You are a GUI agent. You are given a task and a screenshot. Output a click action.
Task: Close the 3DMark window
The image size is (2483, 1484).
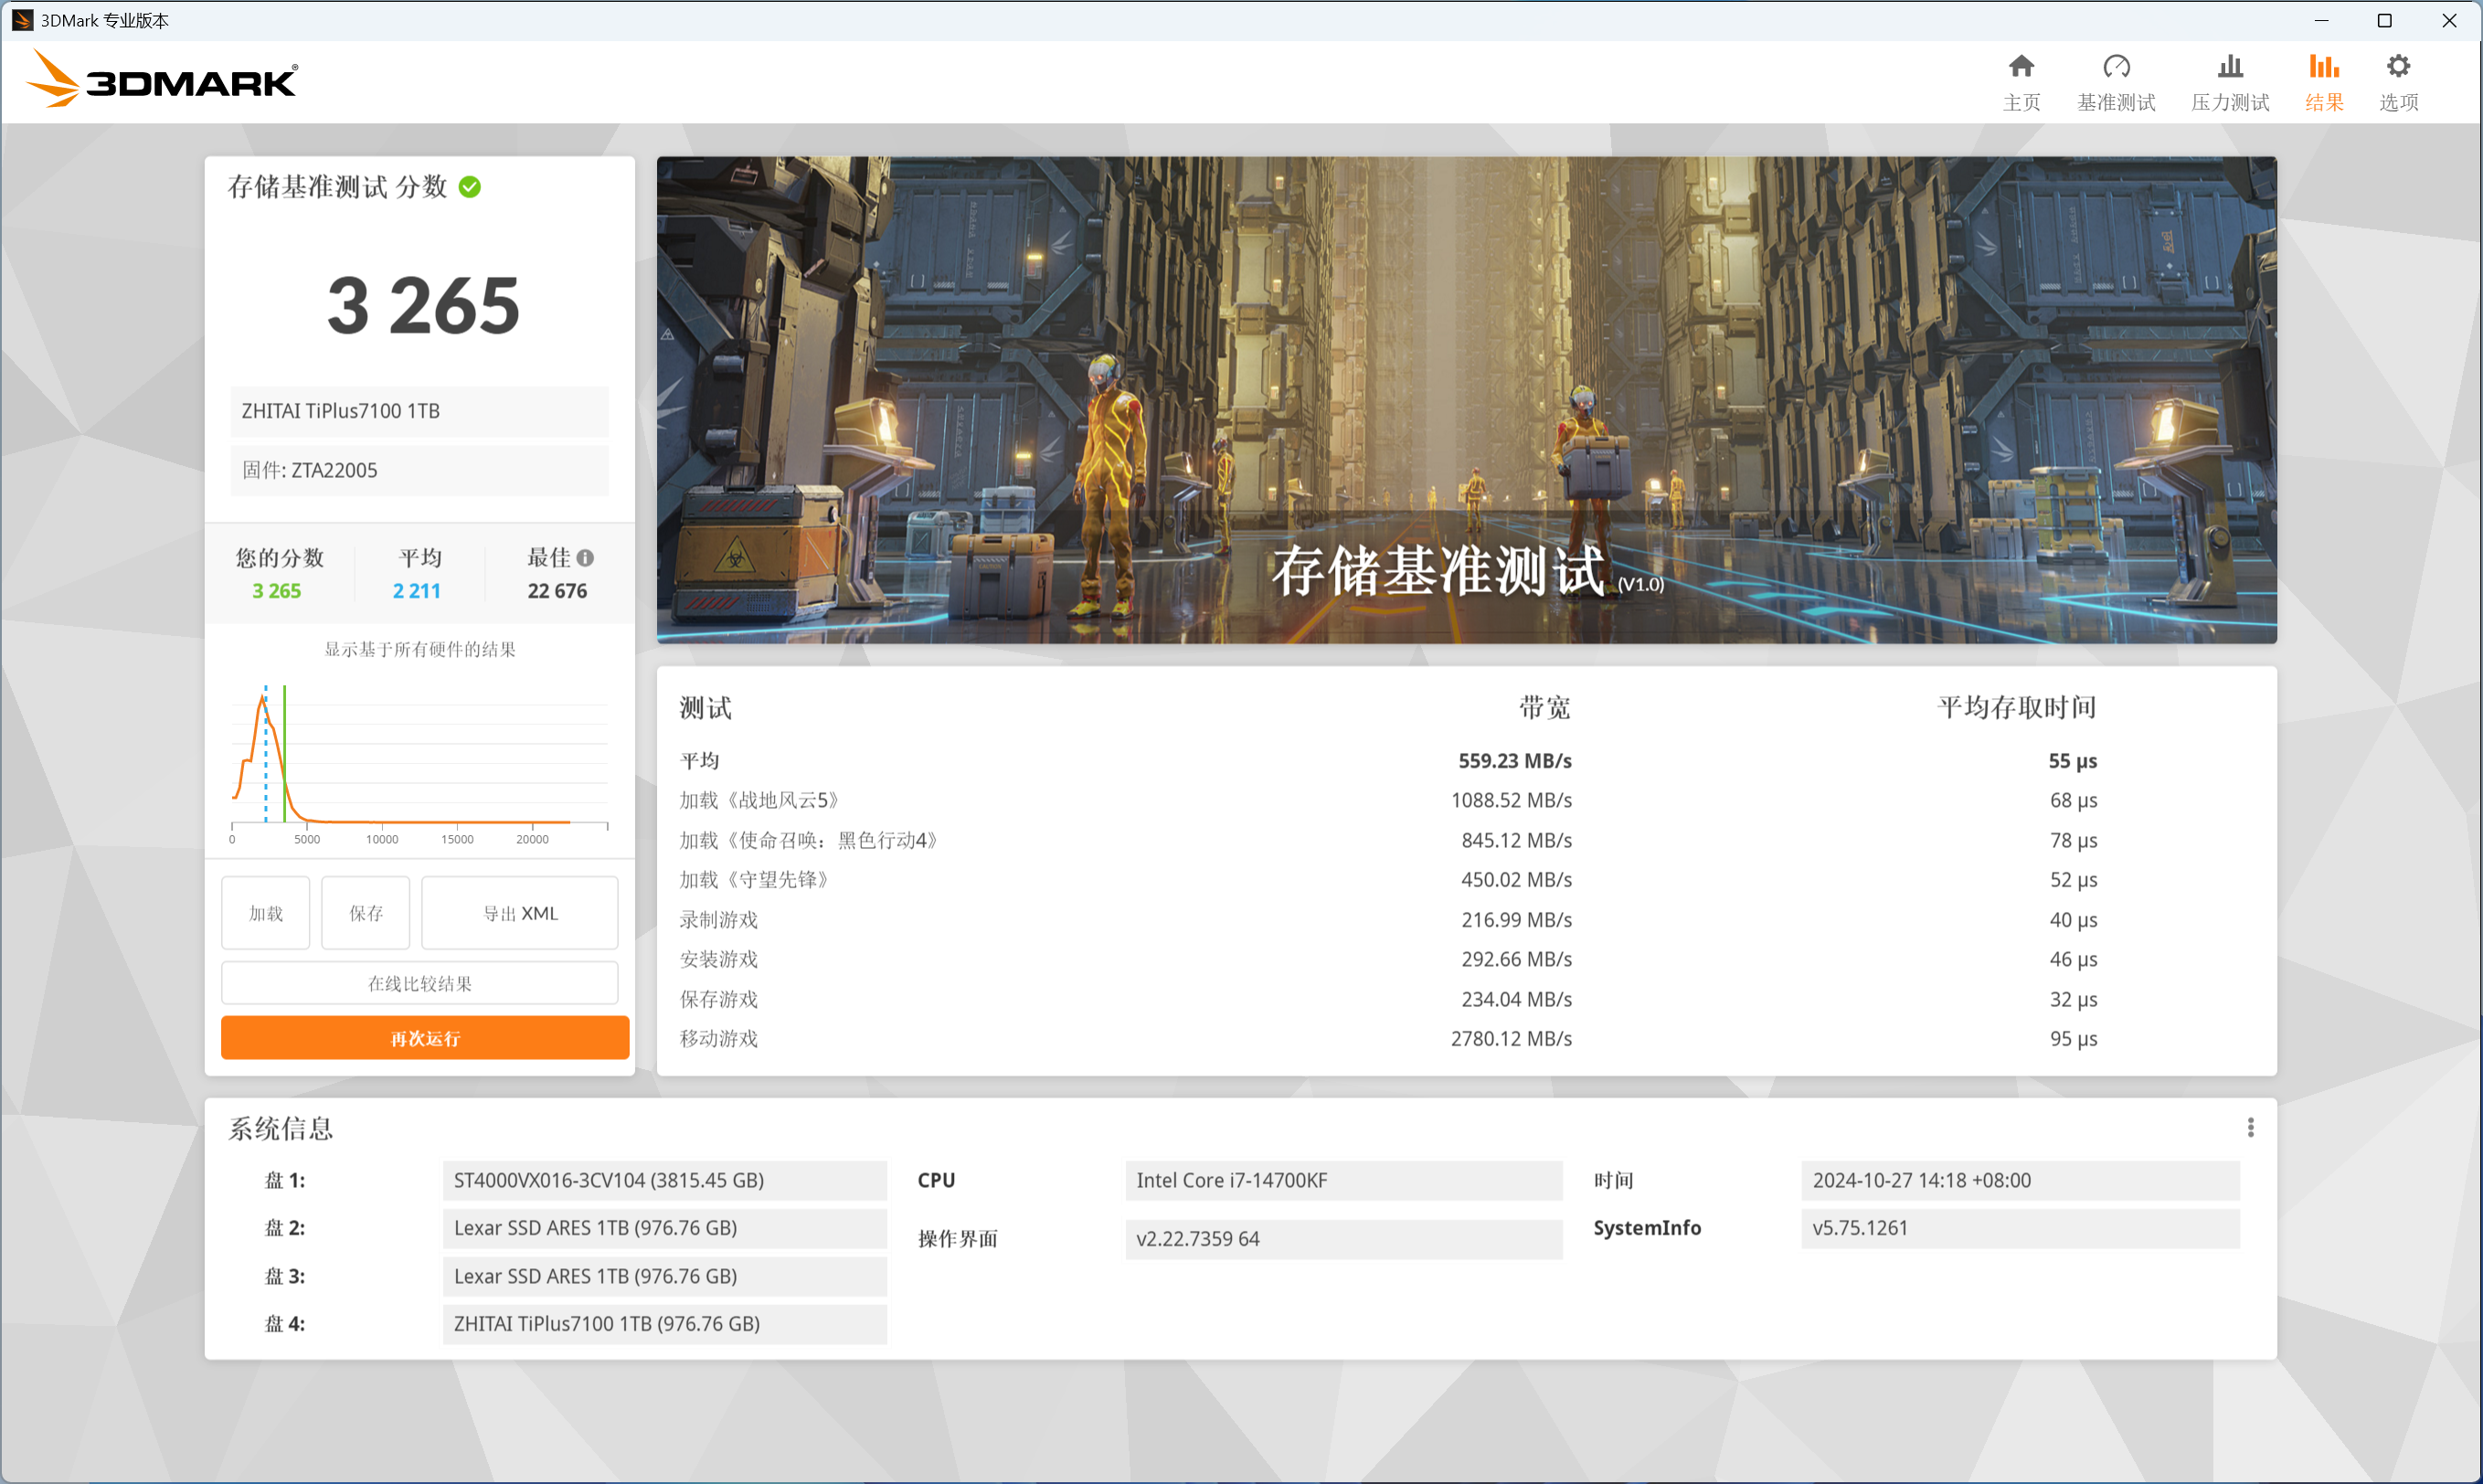coord(2449,20)
